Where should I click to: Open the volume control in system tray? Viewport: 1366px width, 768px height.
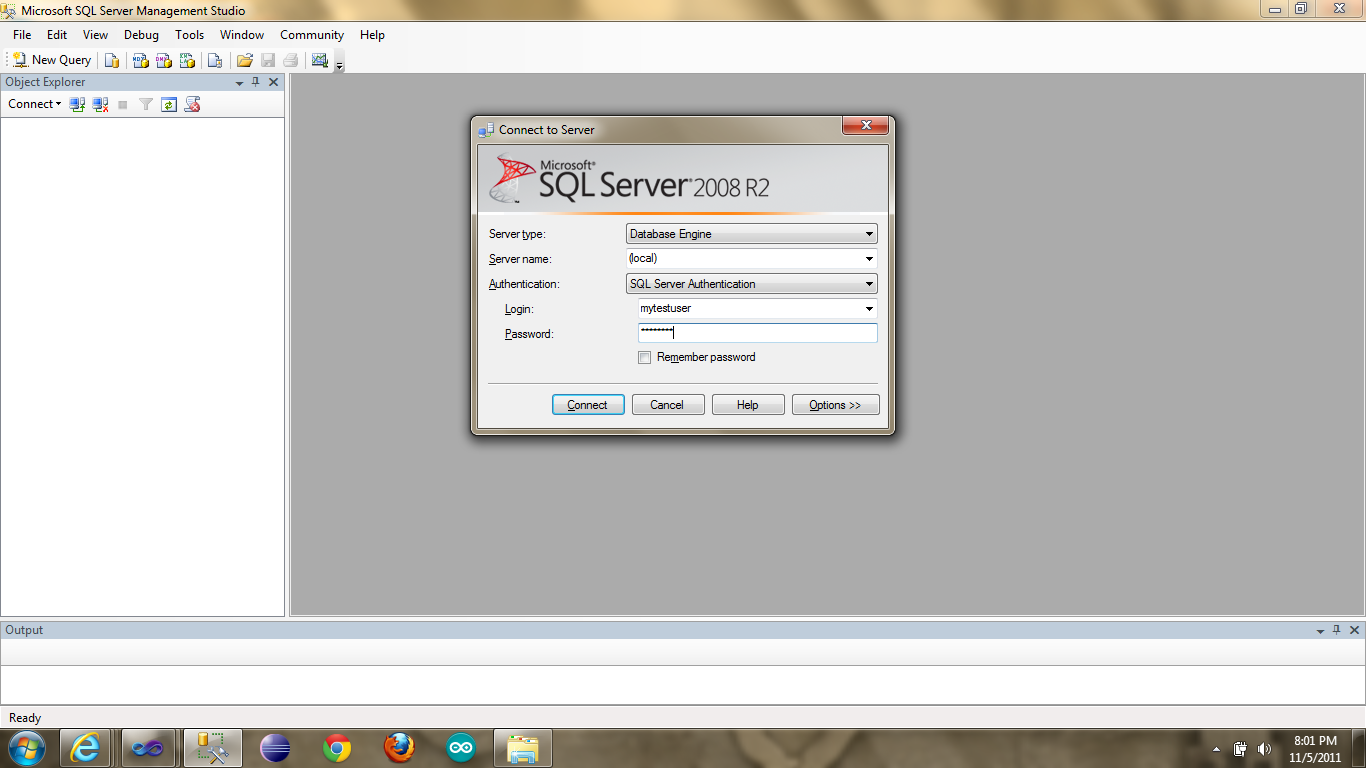[1264, 748]
